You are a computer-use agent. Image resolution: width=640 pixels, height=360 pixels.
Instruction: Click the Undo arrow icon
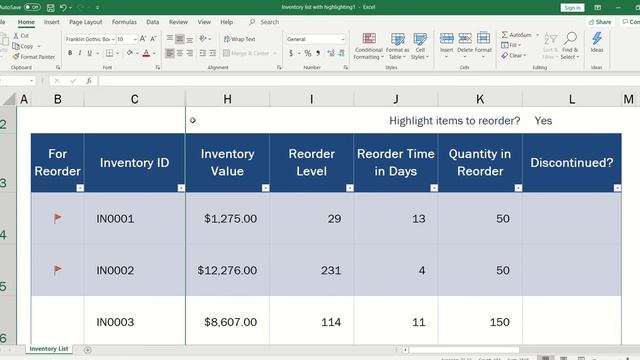(x=63, y=7)
